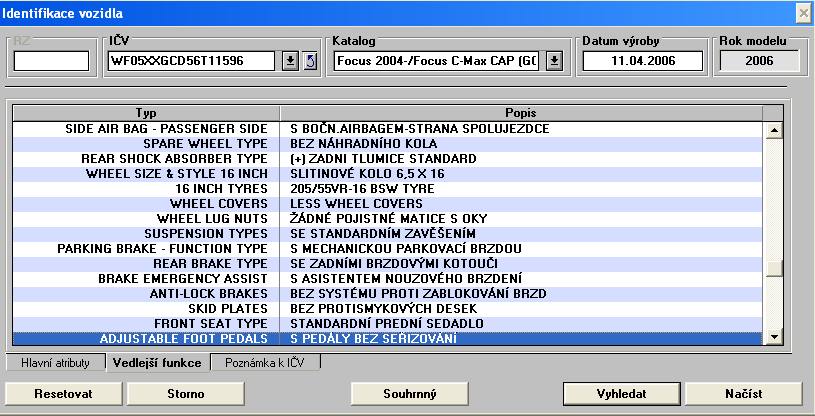
Task: Click the Souhrnný button
Action: point(410,393)
